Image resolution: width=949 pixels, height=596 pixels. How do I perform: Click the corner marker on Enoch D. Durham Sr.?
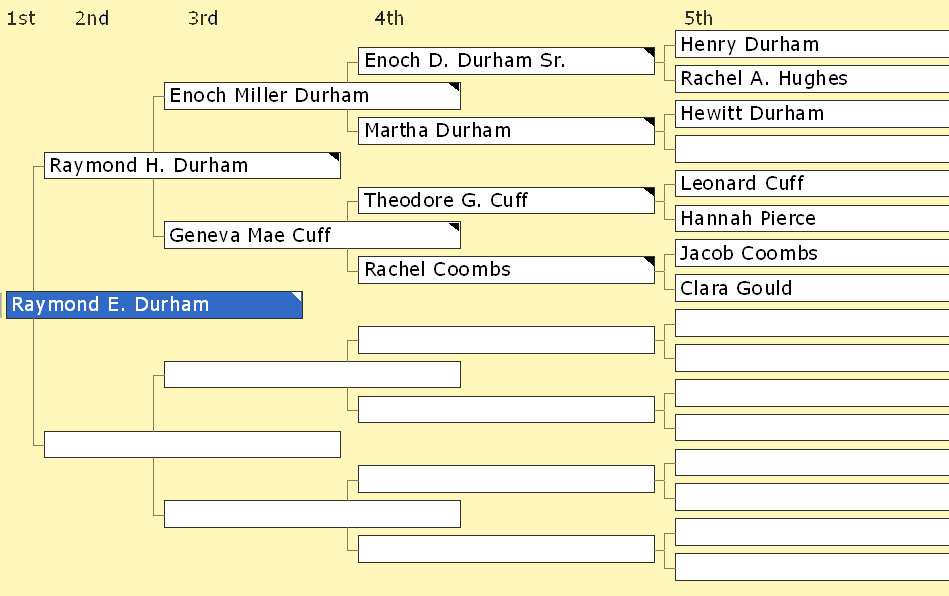[x=649, y=52]
